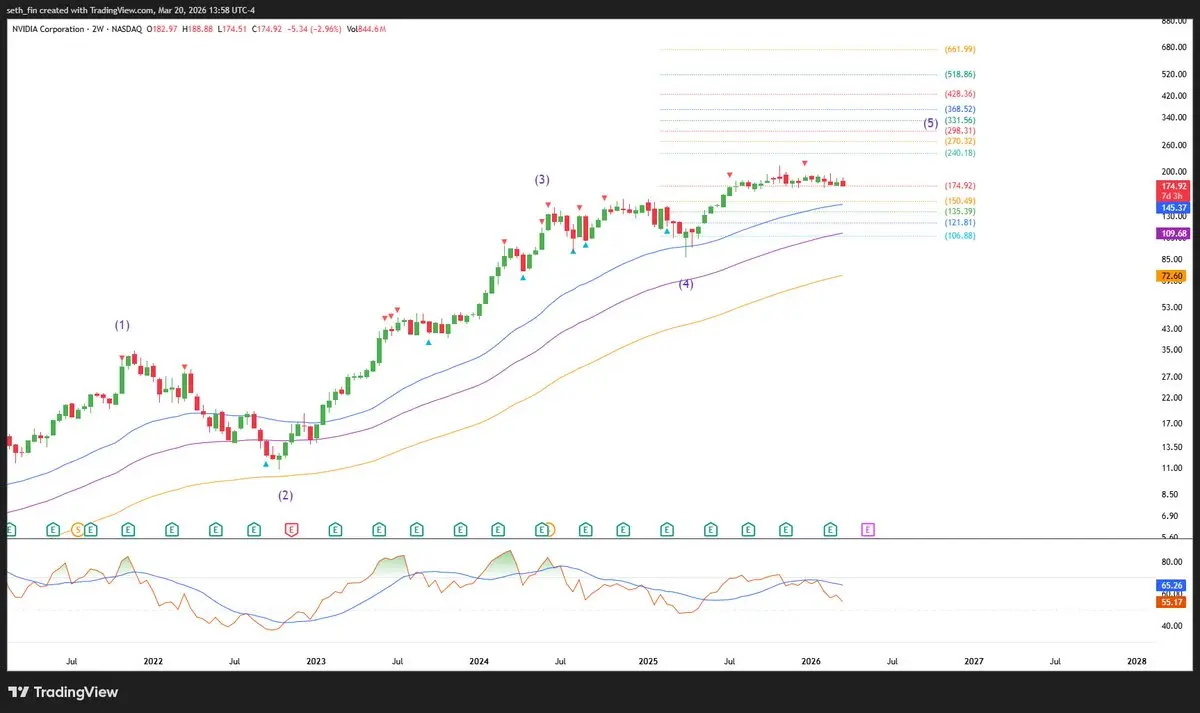
Task: Click the cyan up-triangle at the 2022 low
Action: (x=266, y=464)
